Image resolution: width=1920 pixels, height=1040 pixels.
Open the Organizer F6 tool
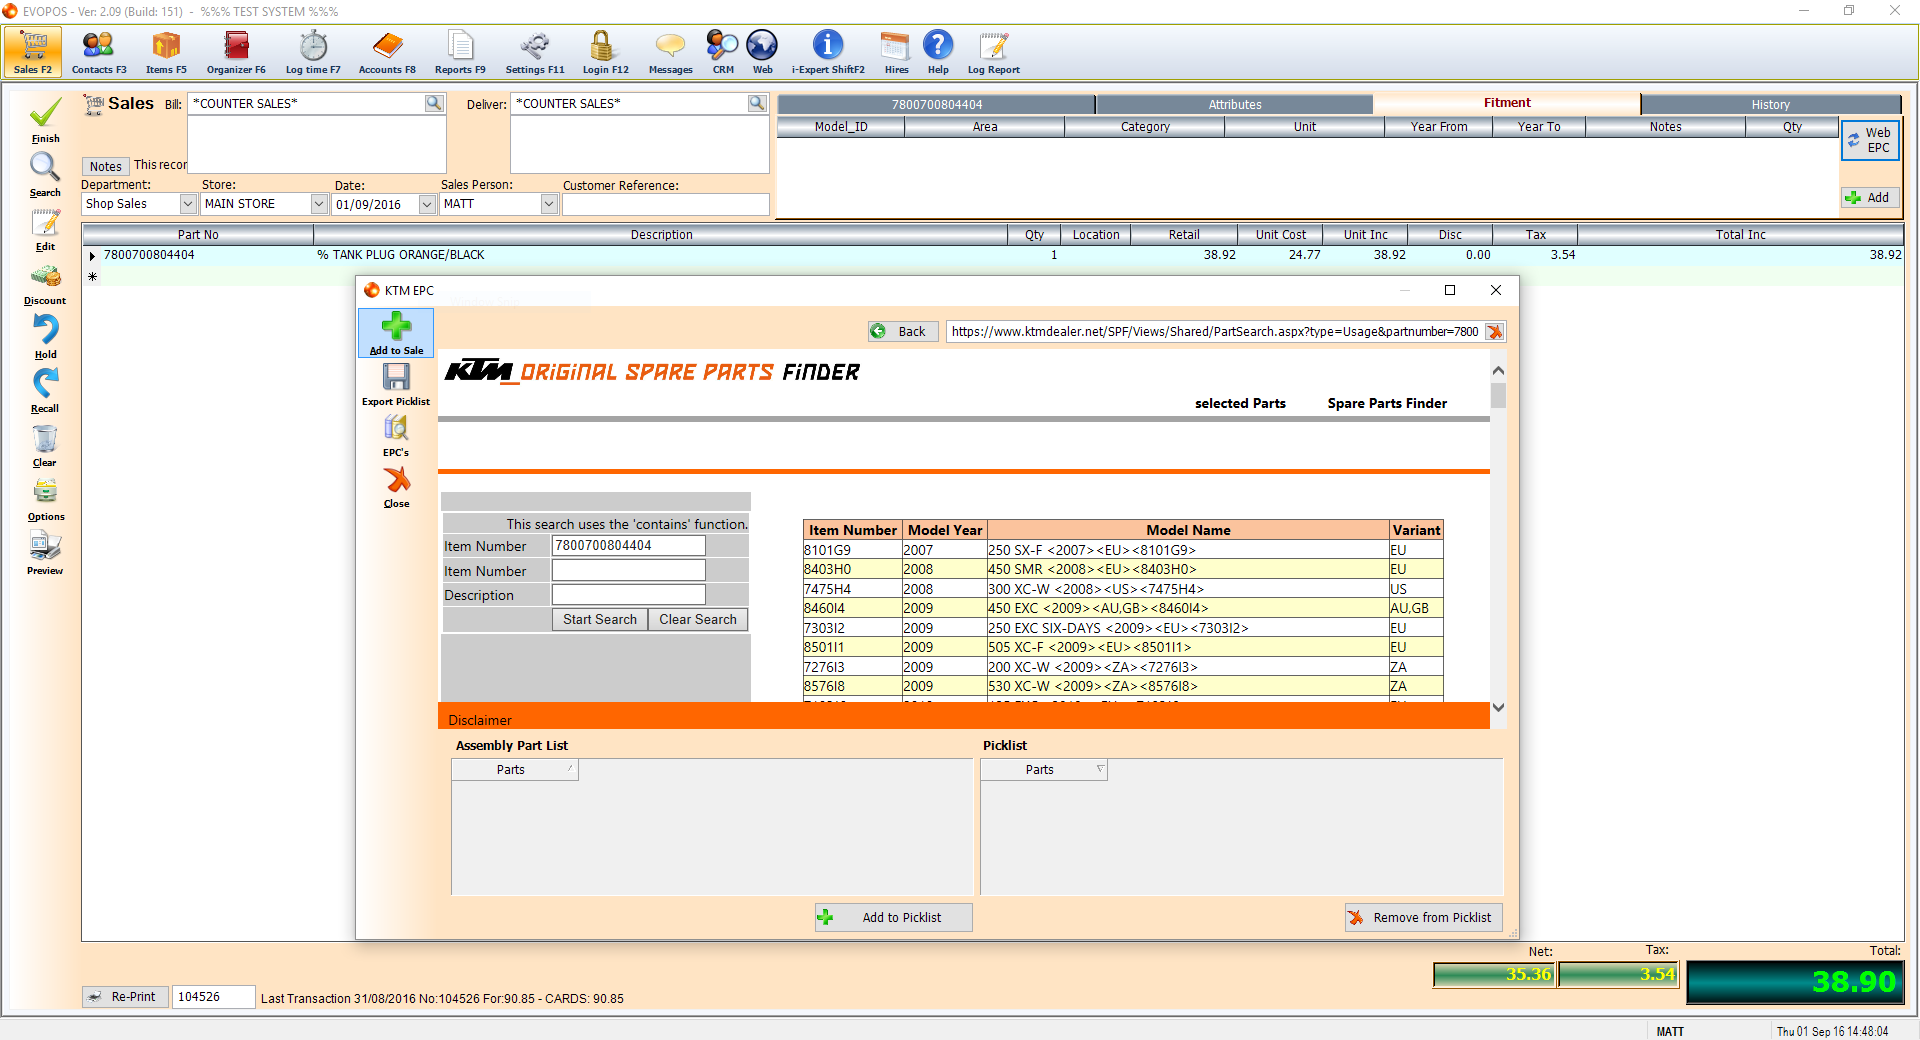click(236, 52)
